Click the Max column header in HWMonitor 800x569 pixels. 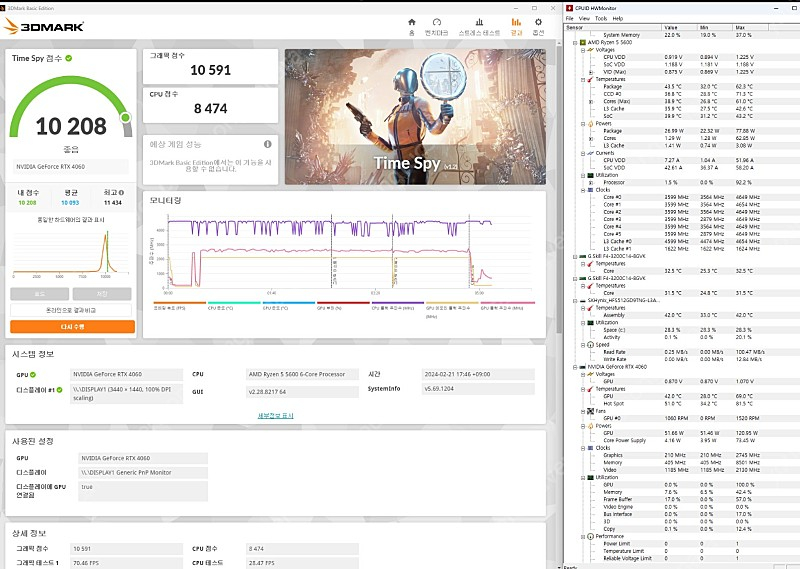pyautogui.click(x=751, y=27)
